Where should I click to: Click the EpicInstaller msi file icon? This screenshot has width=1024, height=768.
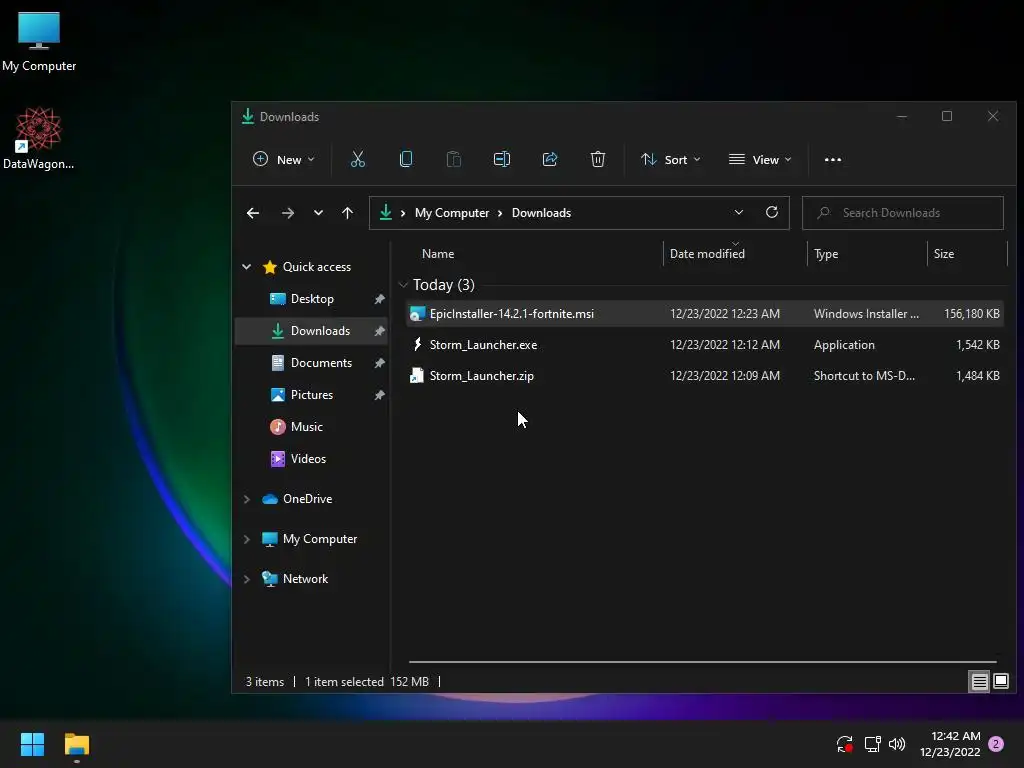click(417, 313)
